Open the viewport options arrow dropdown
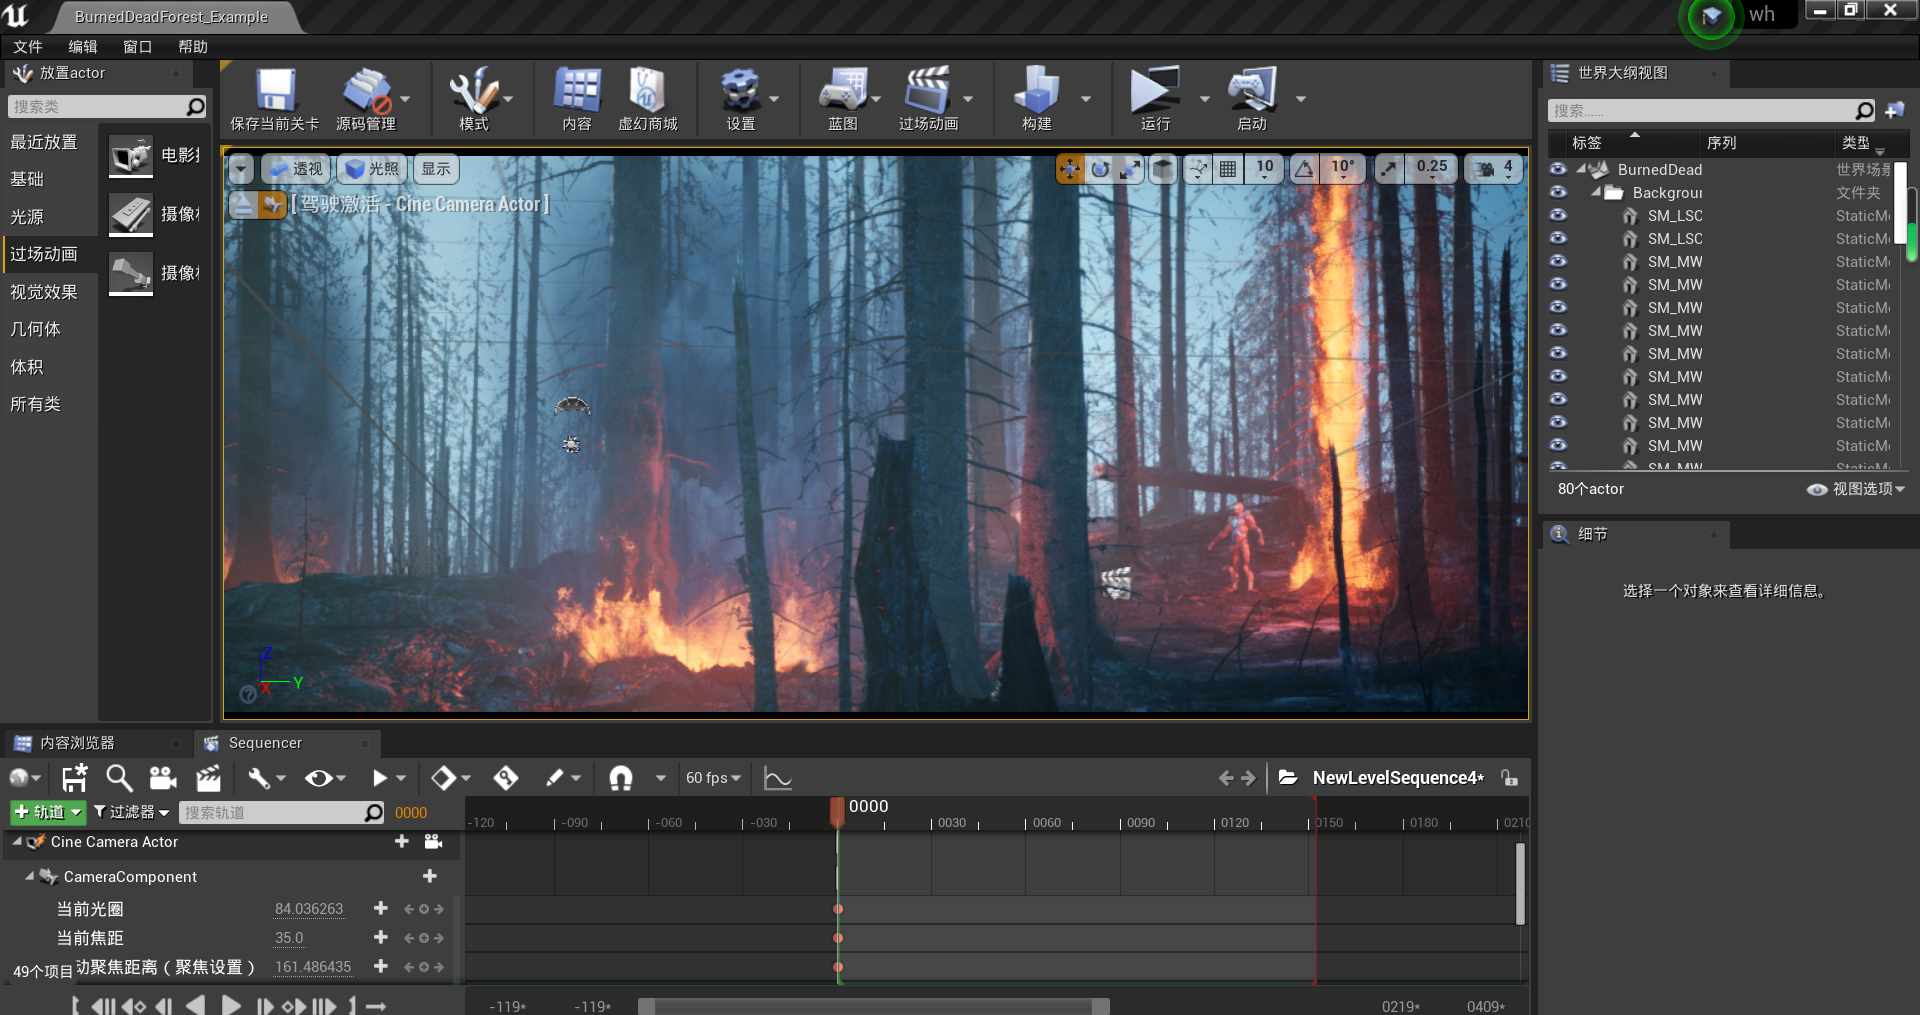This screenshot has width=1920, height=1015. coord(241,169)
